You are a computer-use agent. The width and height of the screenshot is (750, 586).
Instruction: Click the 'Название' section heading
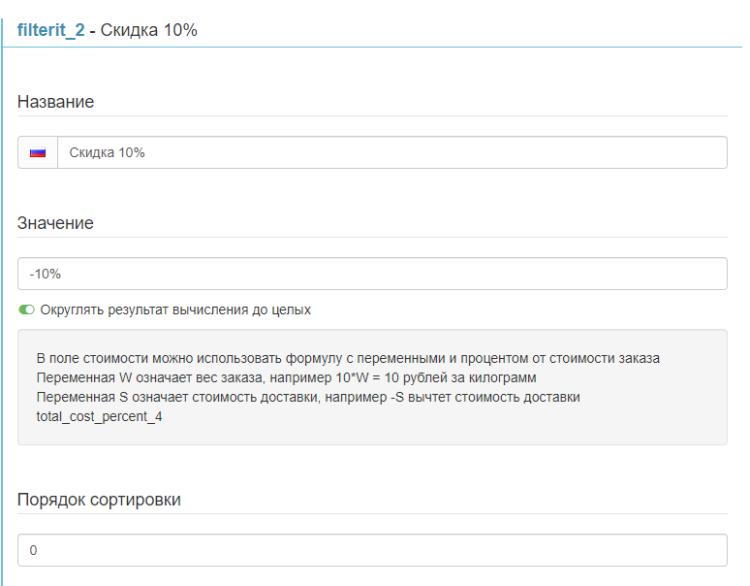point(56,102)
